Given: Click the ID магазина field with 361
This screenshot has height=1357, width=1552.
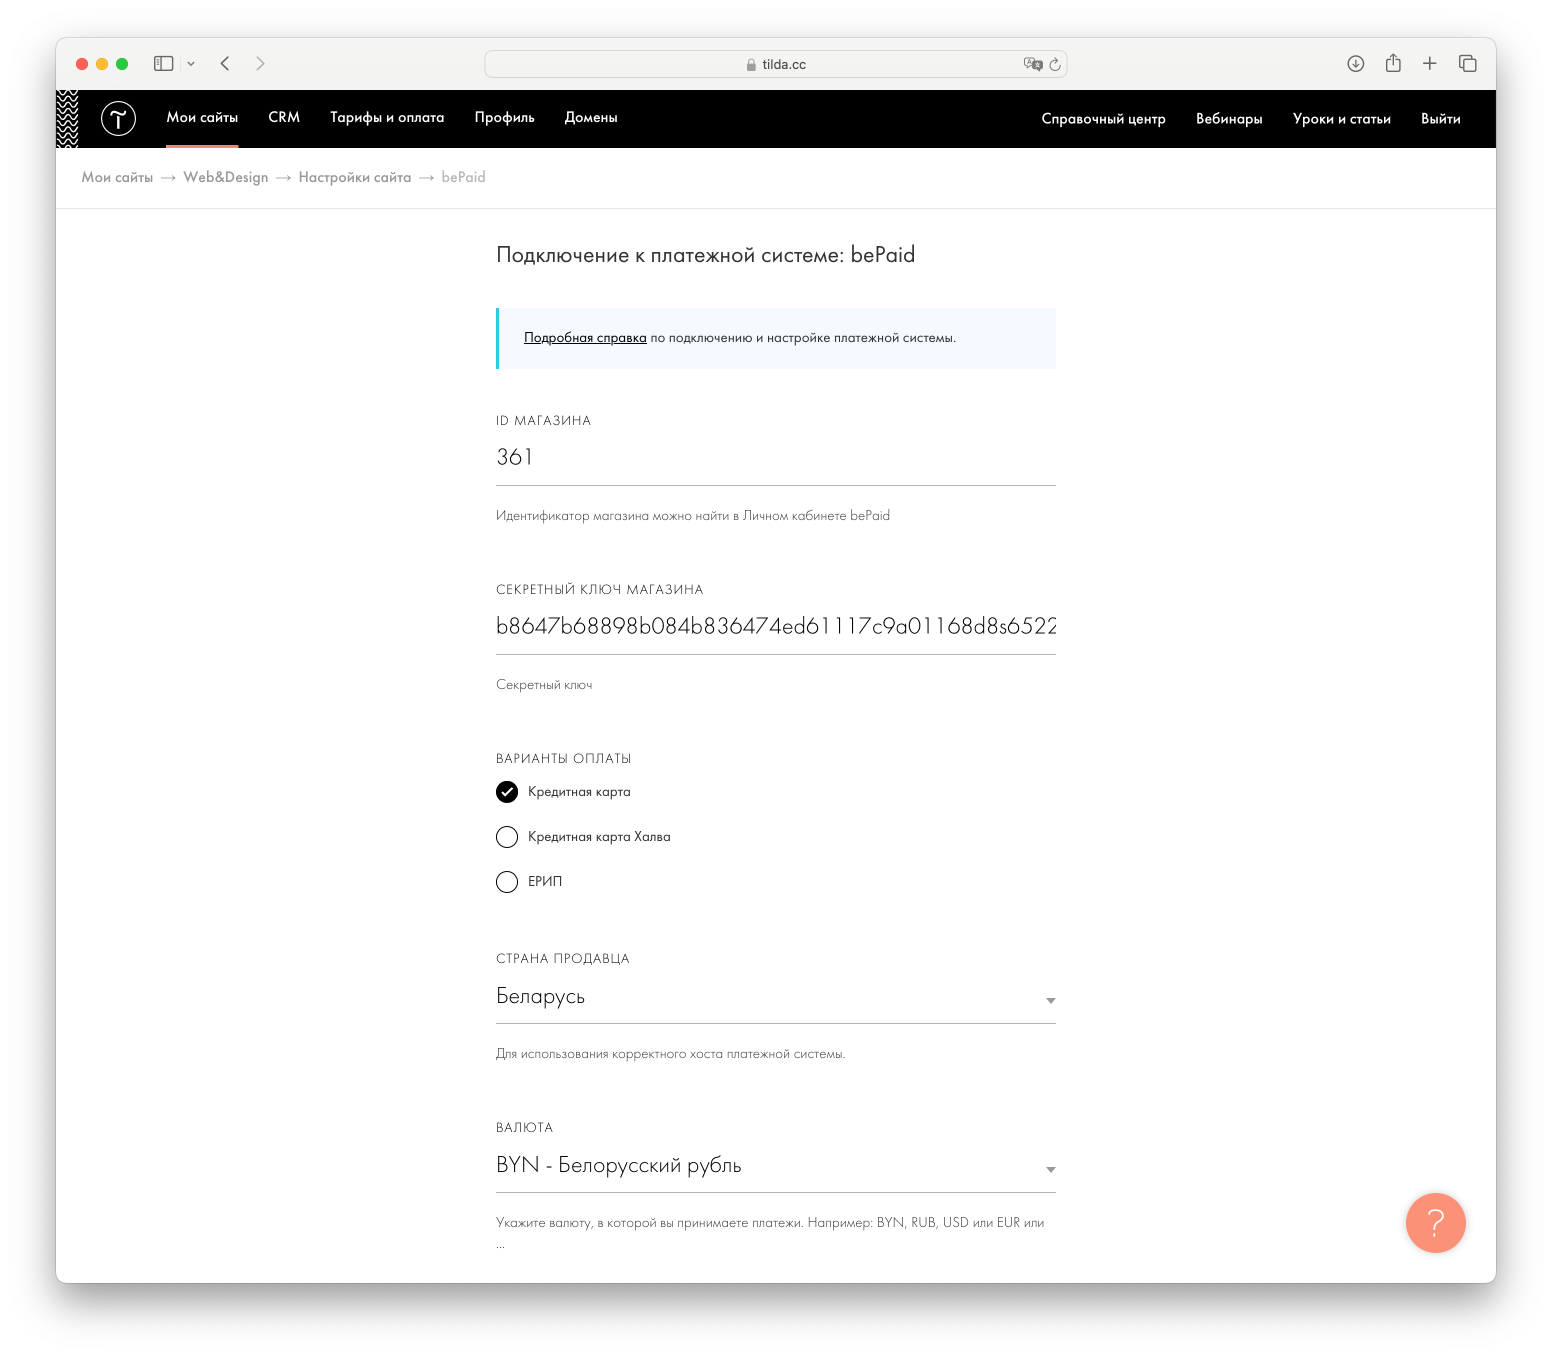Looking at the screenshot, I should coord(775,458).
